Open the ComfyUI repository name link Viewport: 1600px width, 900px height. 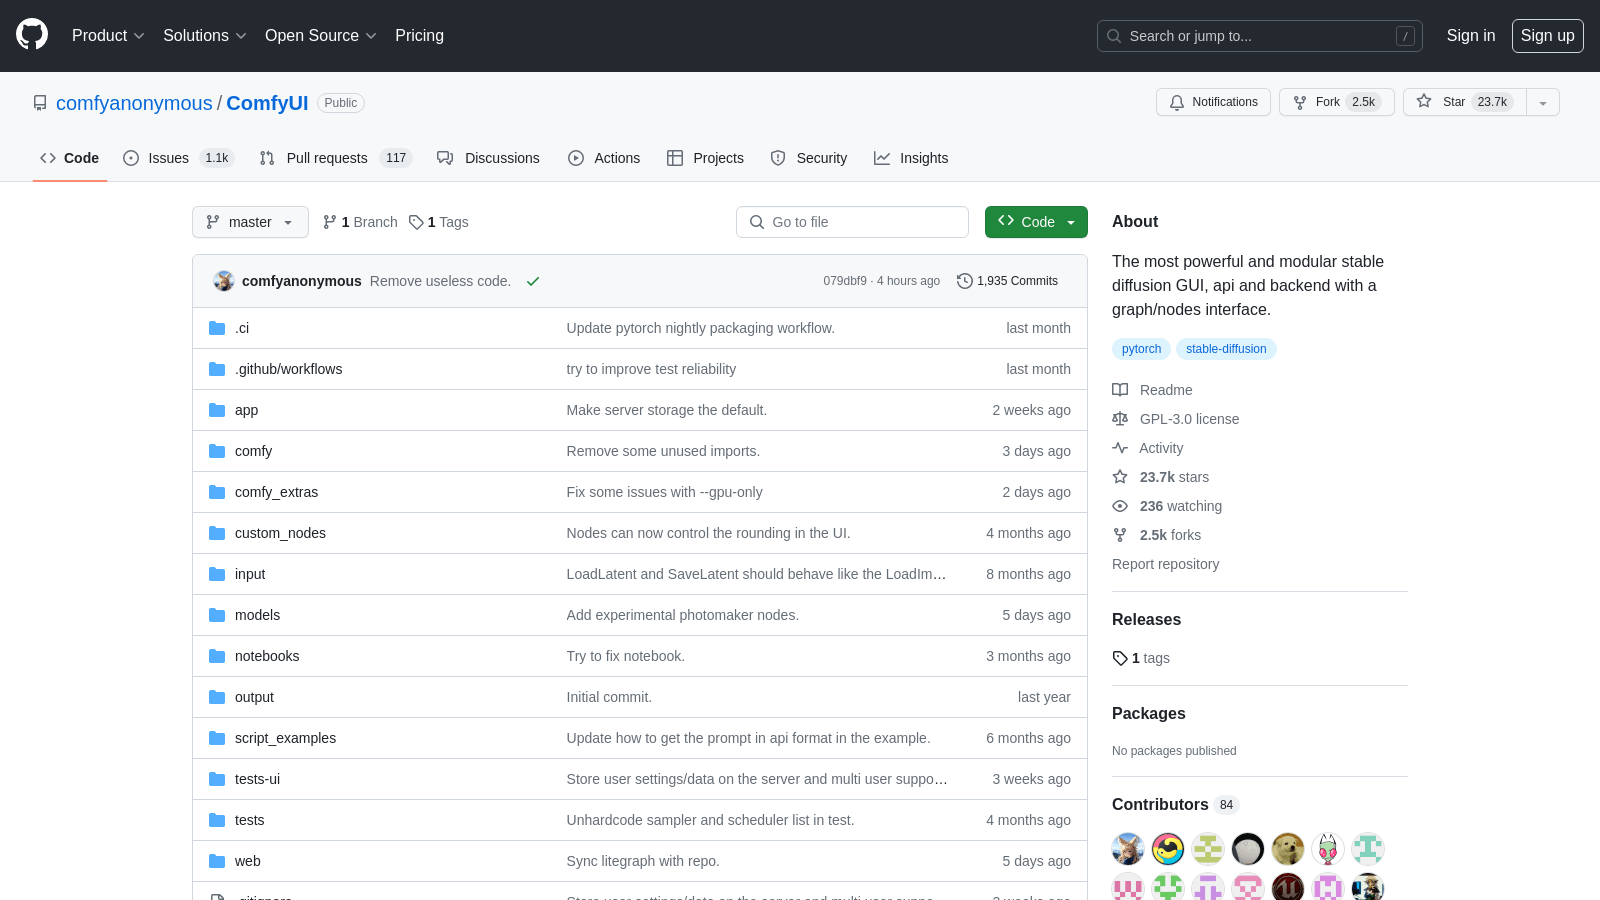(x=267, y=103)
